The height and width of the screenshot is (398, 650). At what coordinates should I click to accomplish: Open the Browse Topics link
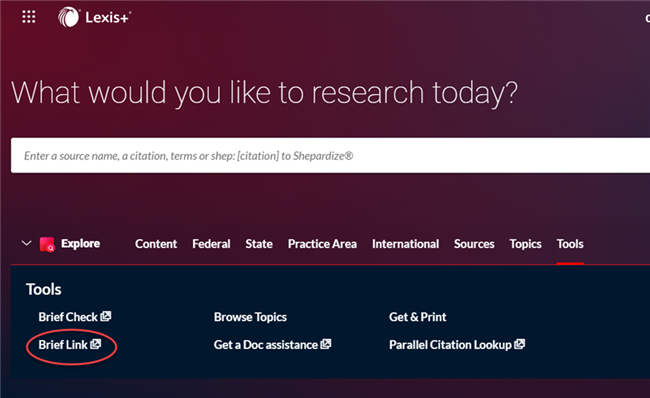coord(250,317)
